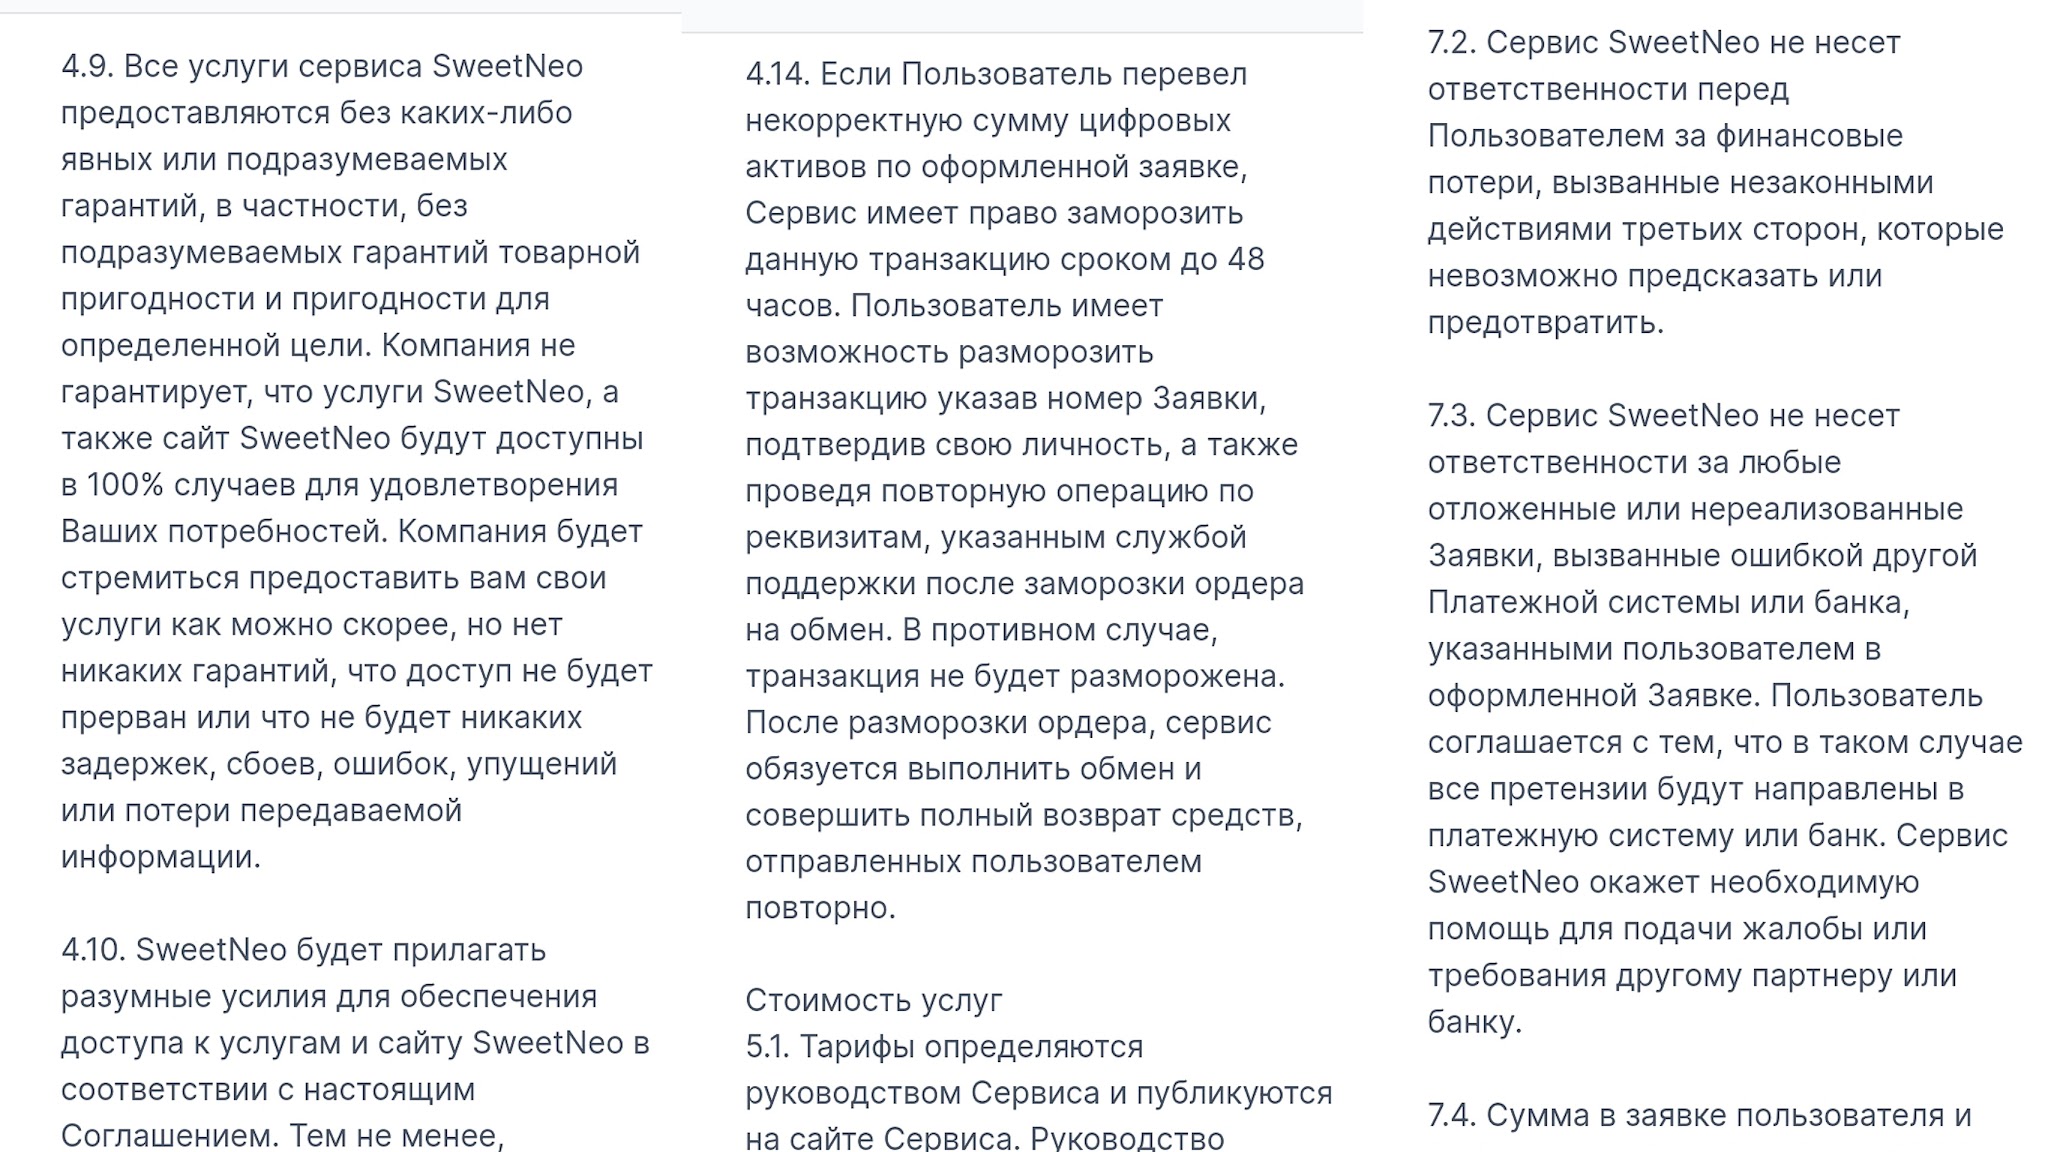Click the word "информации." ending clause 4.9
This screenshot has height=1152, width=2048.
pos(161,857)
